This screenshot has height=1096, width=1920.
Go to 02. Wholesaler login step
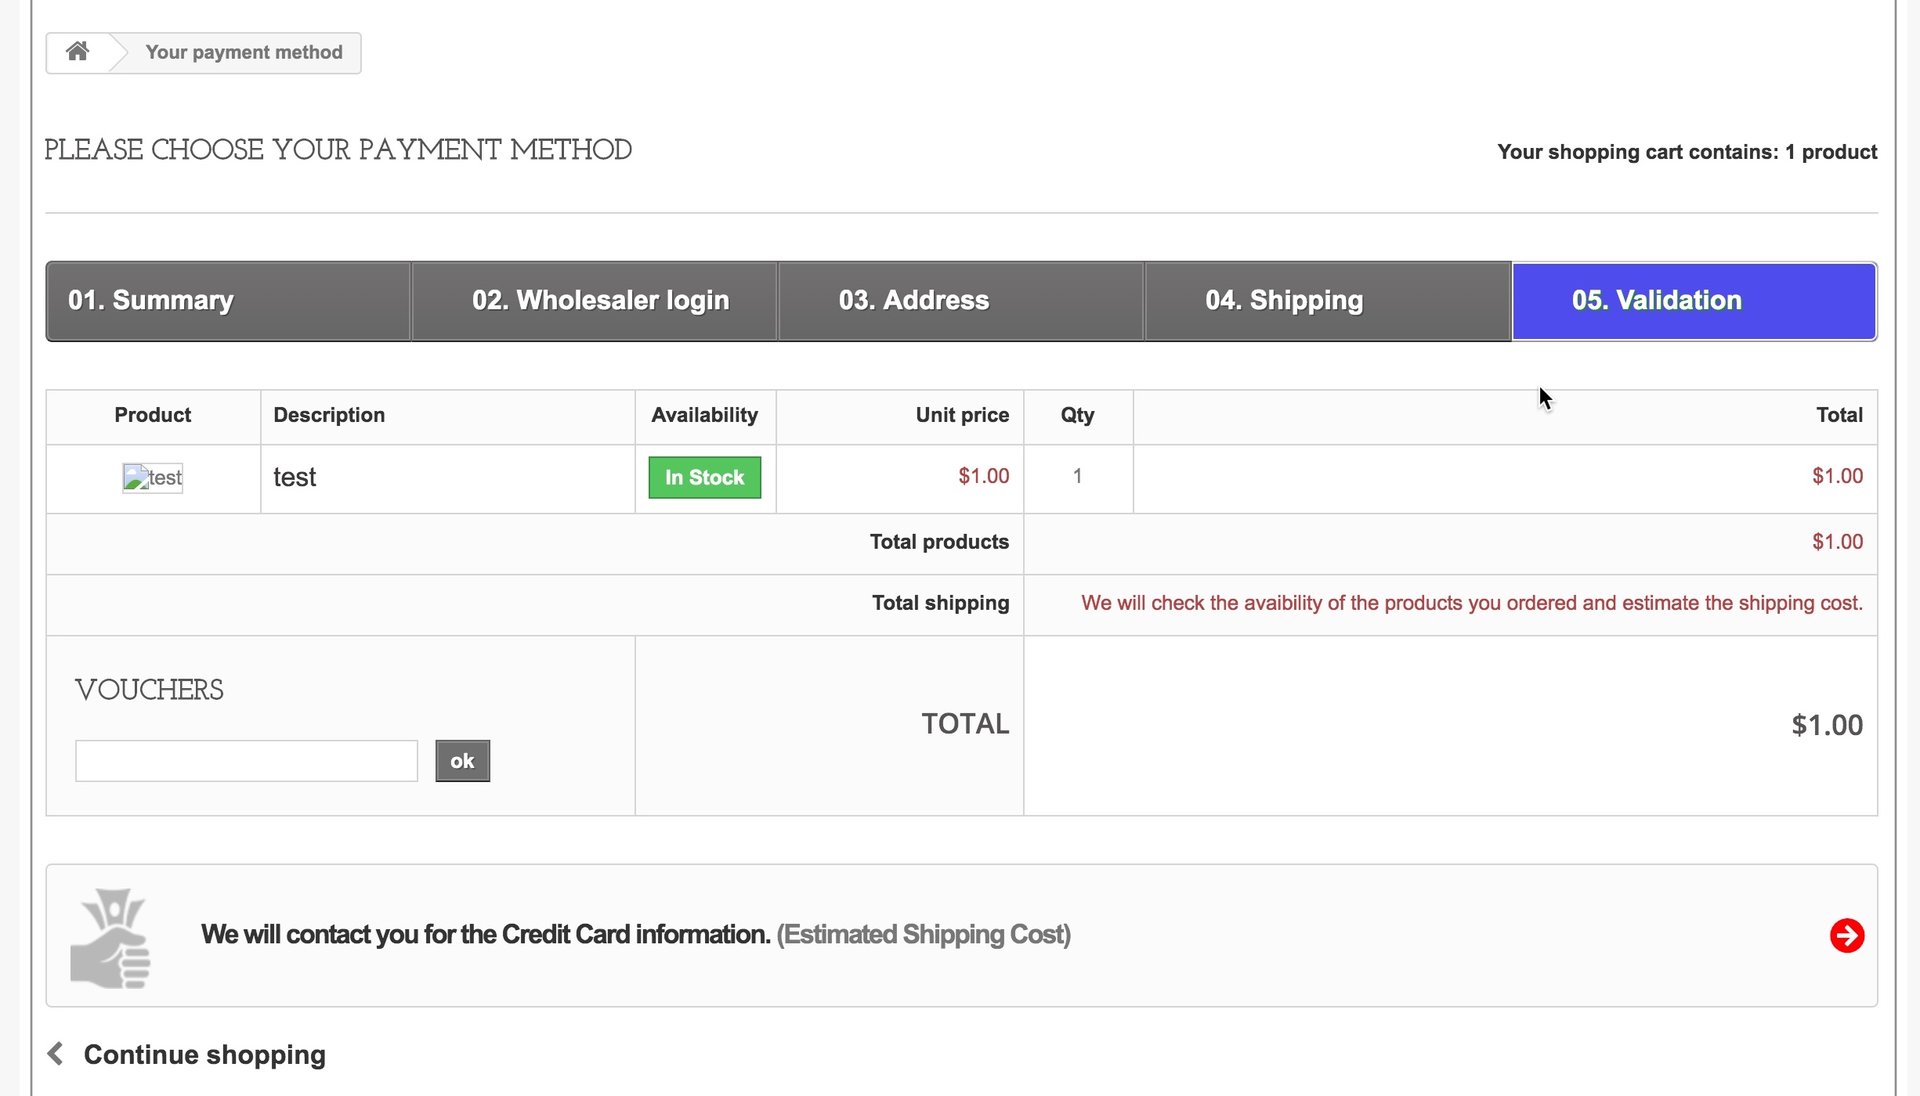click(x=600, y=301)
